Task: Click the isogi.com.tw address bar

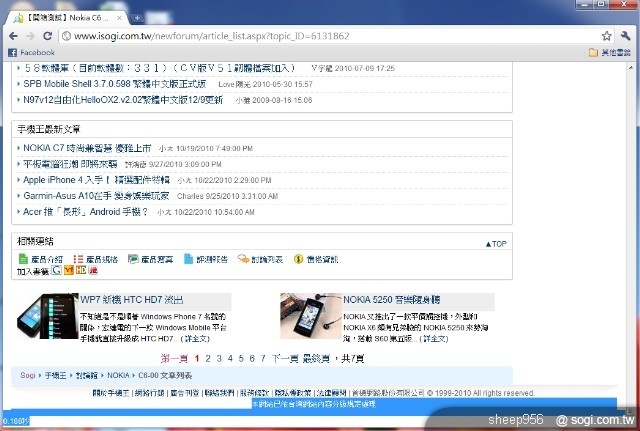Action: [300, 35]
